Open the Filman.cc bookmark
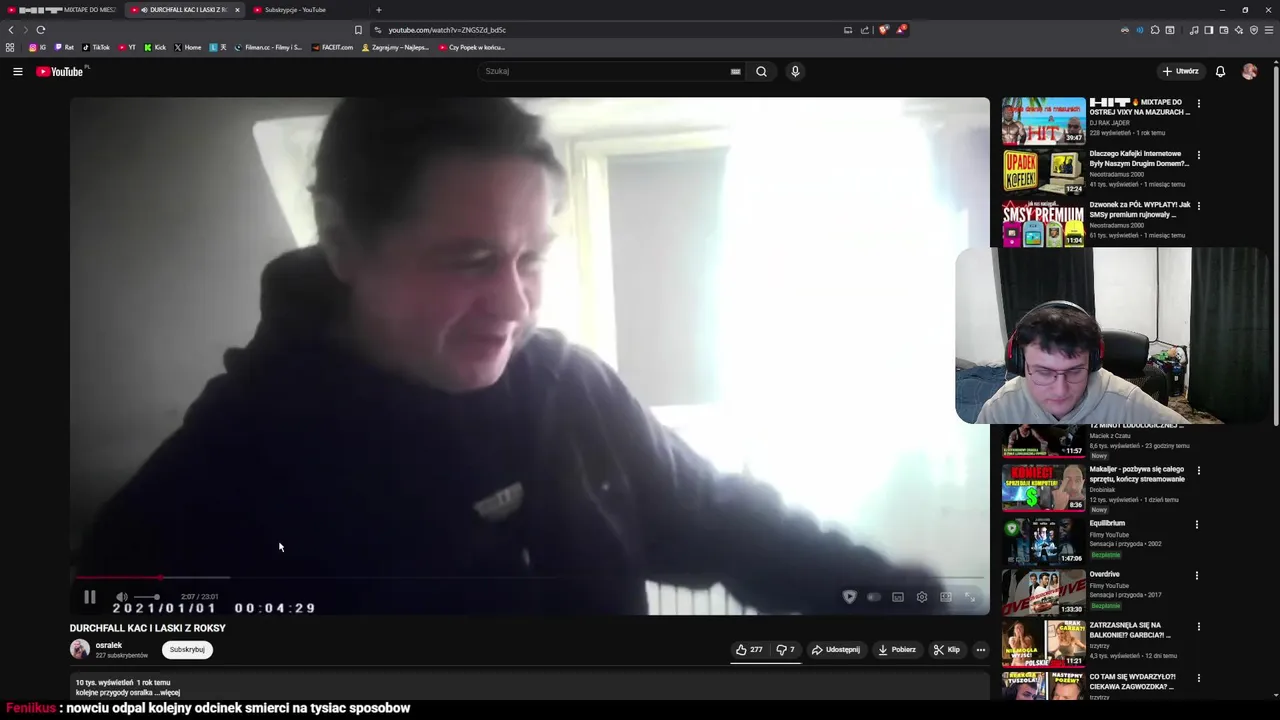This screenshot has width=1280, height=720. point(268,47)
